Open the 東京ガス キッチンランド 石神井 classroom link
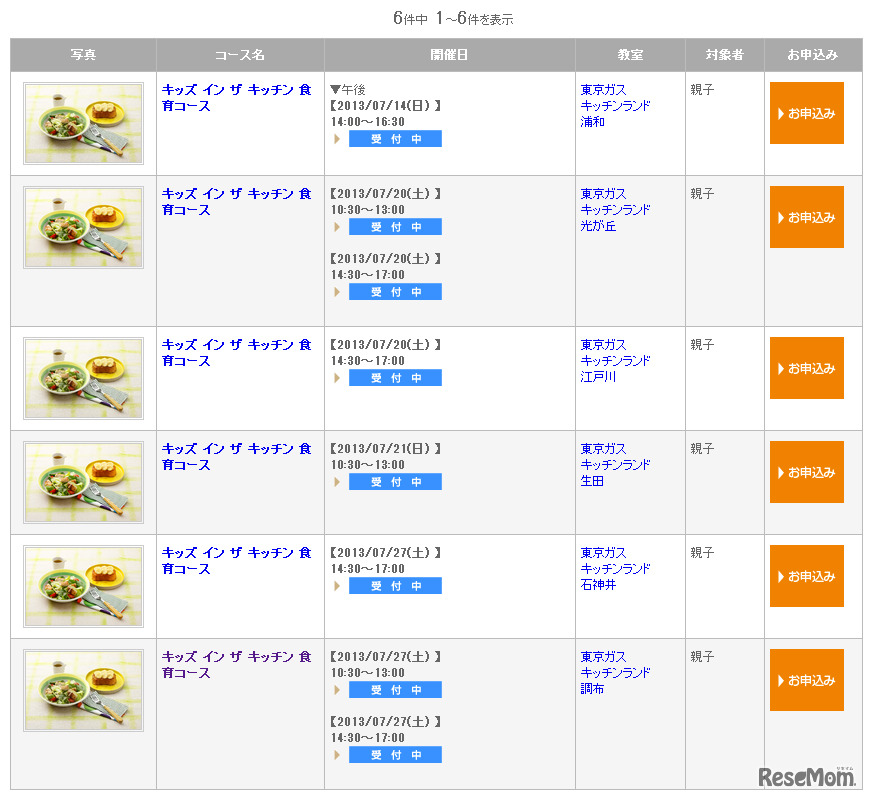This screenshot has width=869, height=800. pos(615,568)
